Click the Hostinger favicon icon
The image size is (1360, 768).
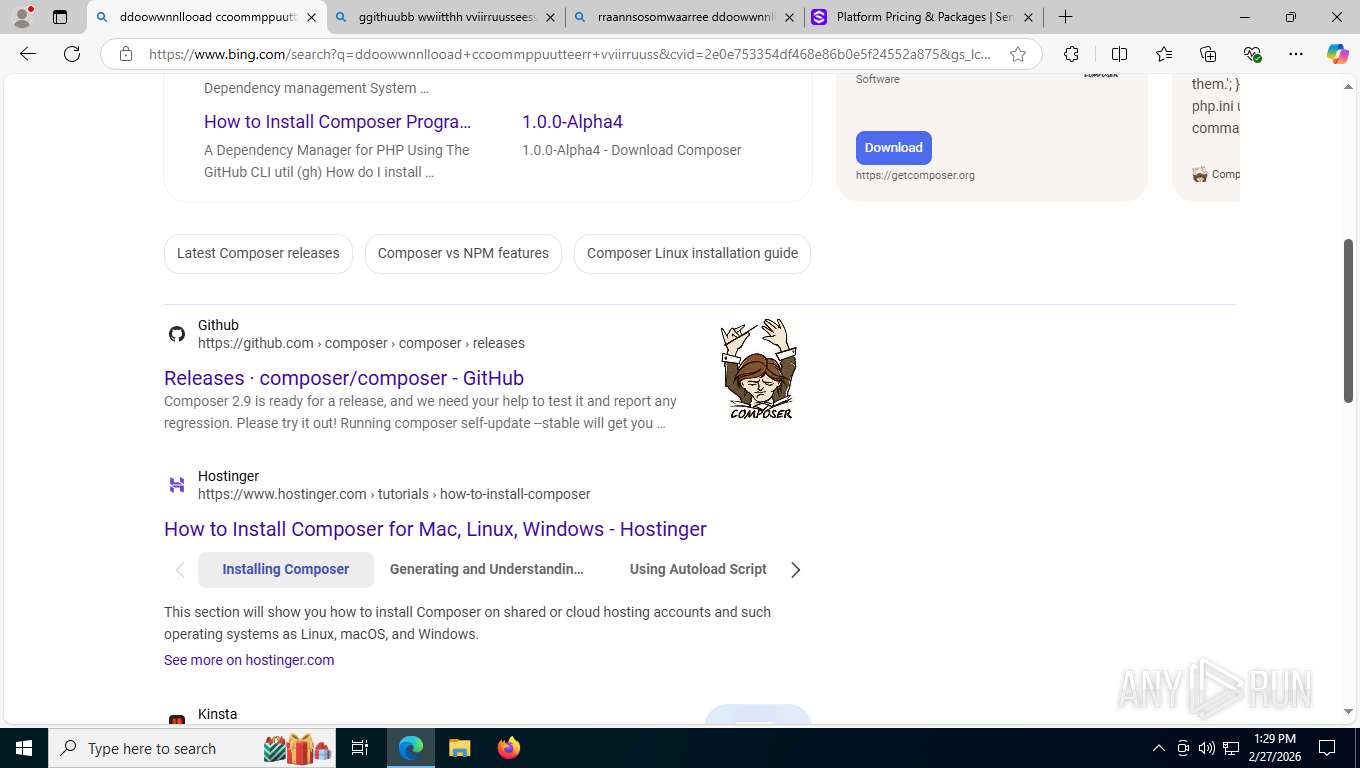tap(177, 485)
